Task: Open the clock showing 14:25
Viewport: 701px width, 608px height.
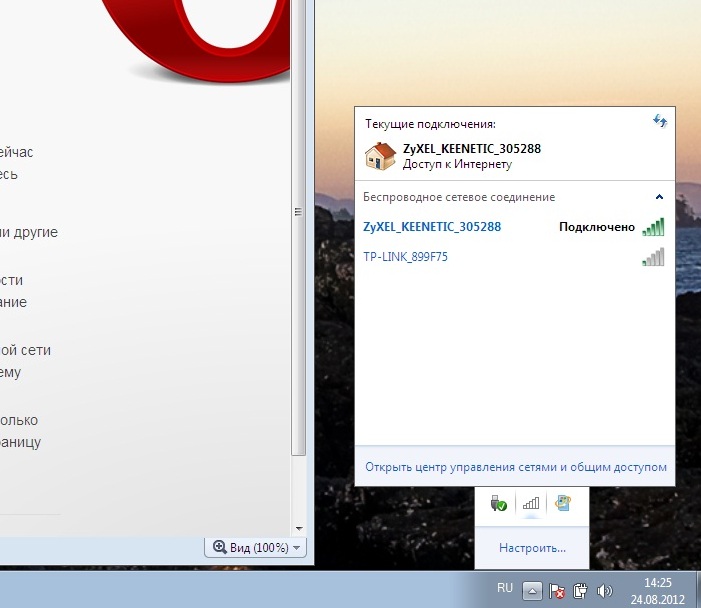Action: coord(658,591)
